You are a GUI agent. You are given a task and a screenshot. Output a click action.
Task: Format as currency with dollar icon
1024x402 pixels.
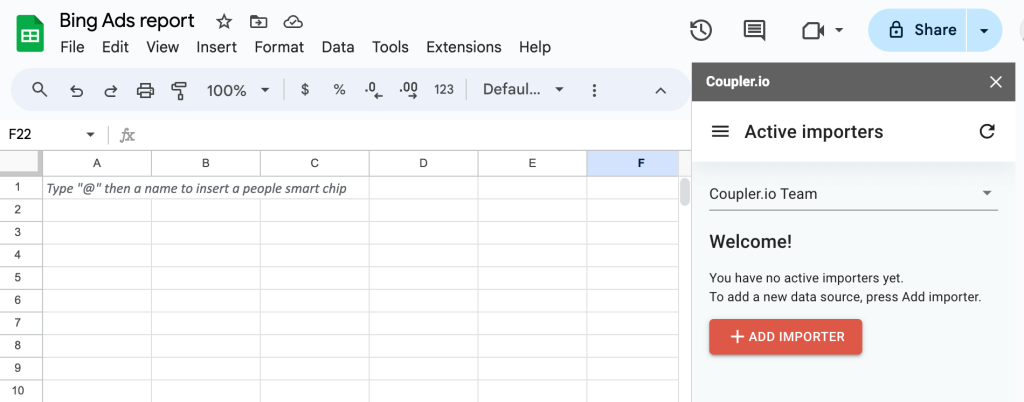tap(305, 90)
